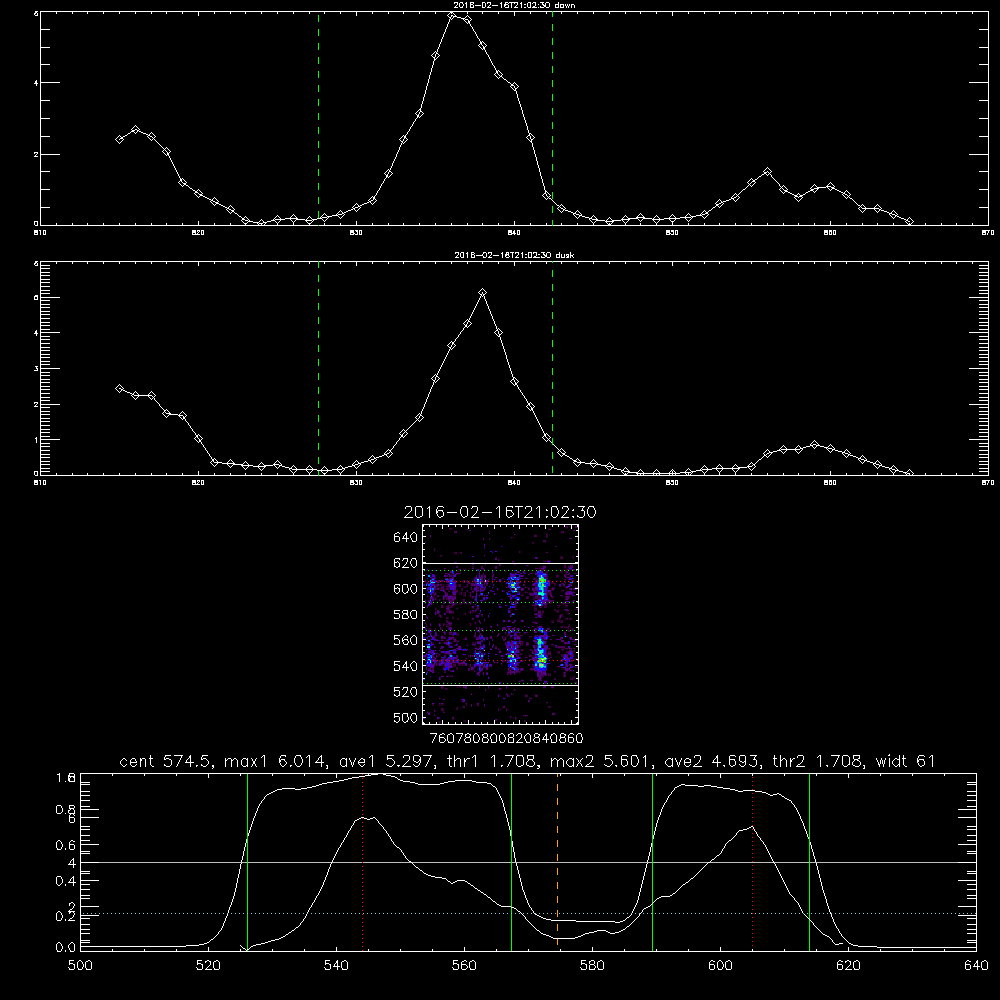Click the image y-axis label "520"
The width and height of the screenshot is (1000, 1000).
click(405, 692)
